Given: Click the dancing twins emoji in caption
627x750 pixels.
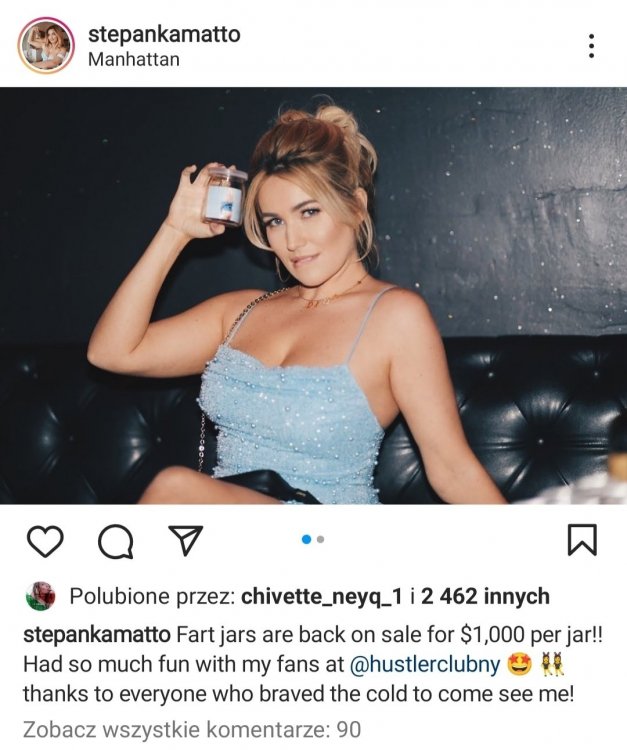Looking at the screenshot, I should (x=552, y=665).
